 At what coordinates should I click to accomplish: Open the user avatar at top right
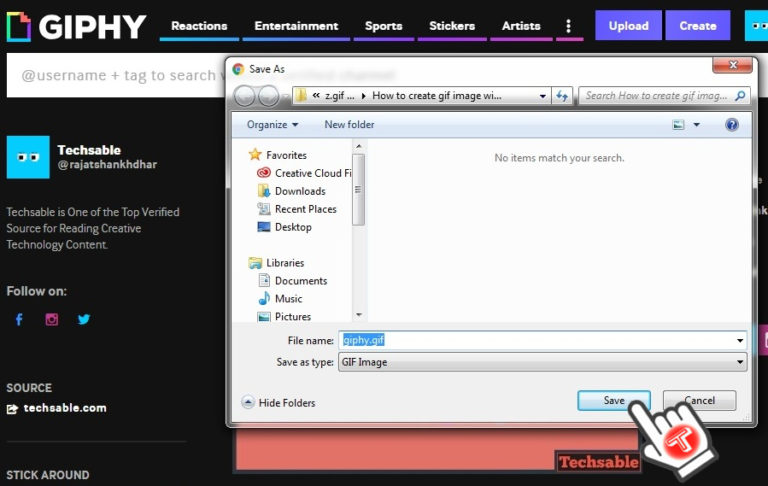[x=757, y=25]
